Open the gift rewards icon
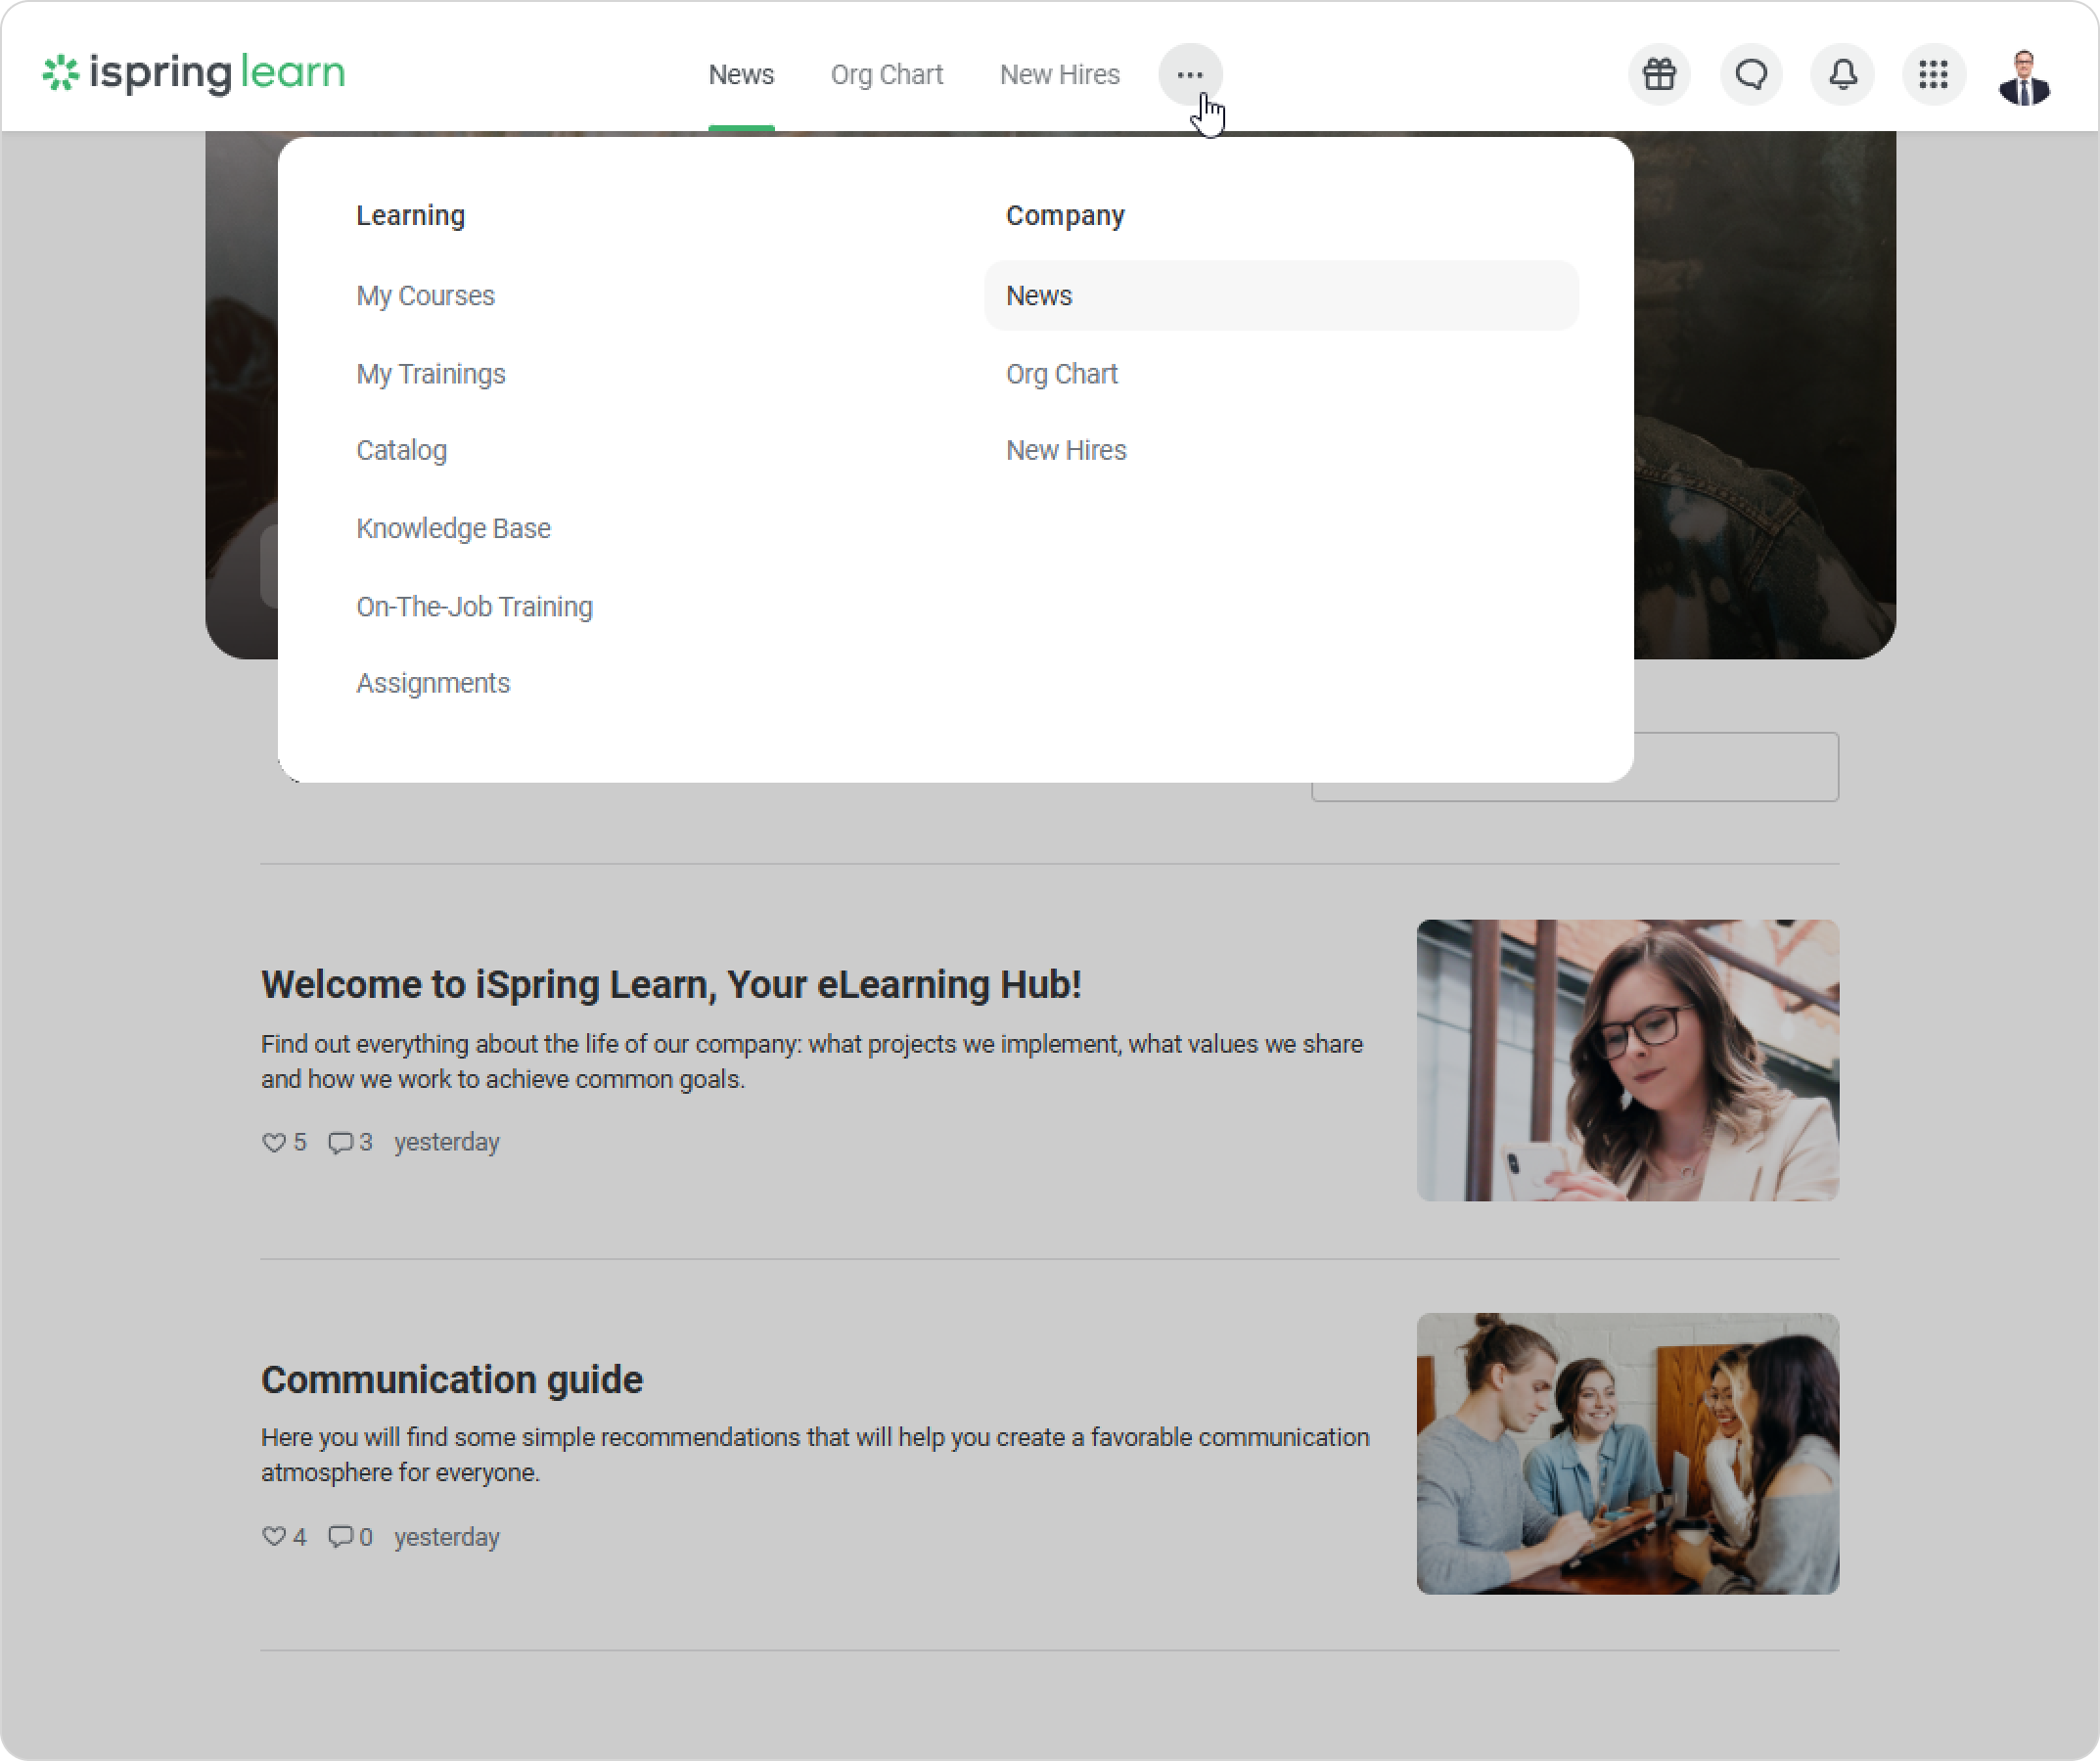Screen dimensions: 2100x1761 tap(1659, 74)
